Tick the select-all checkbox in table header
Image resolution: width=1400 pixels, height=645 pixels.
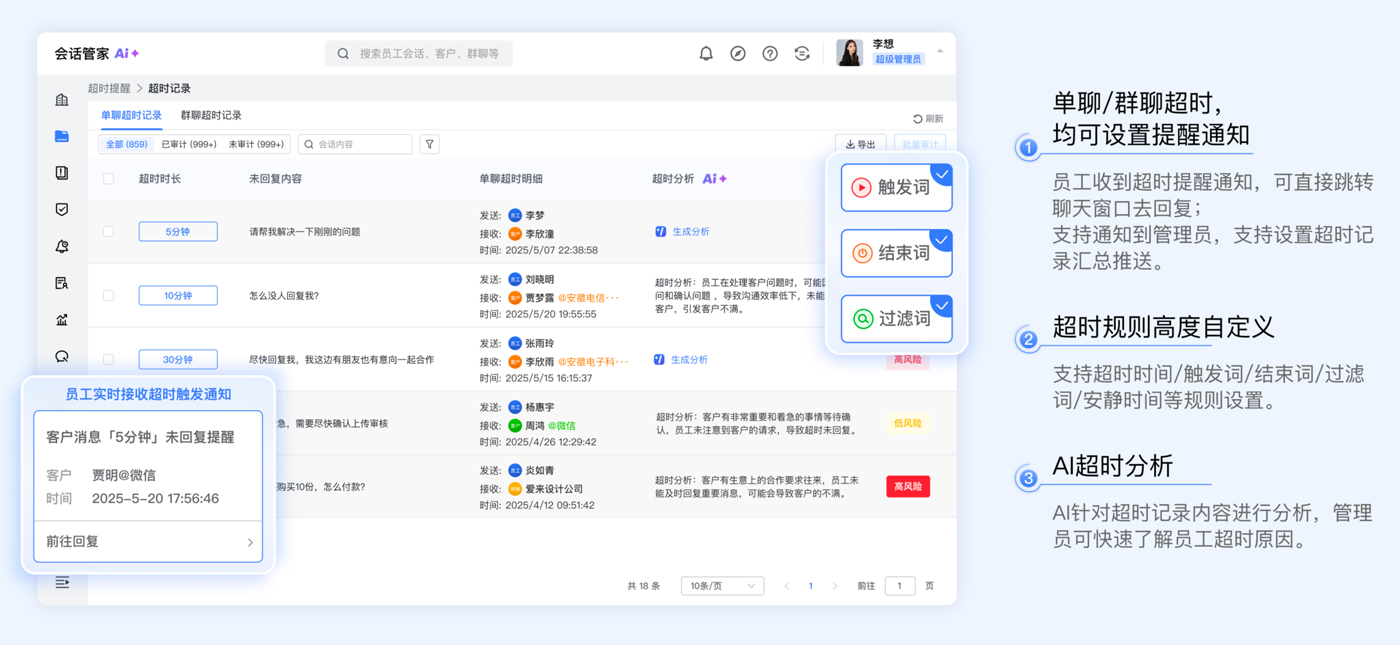[109, 179]
